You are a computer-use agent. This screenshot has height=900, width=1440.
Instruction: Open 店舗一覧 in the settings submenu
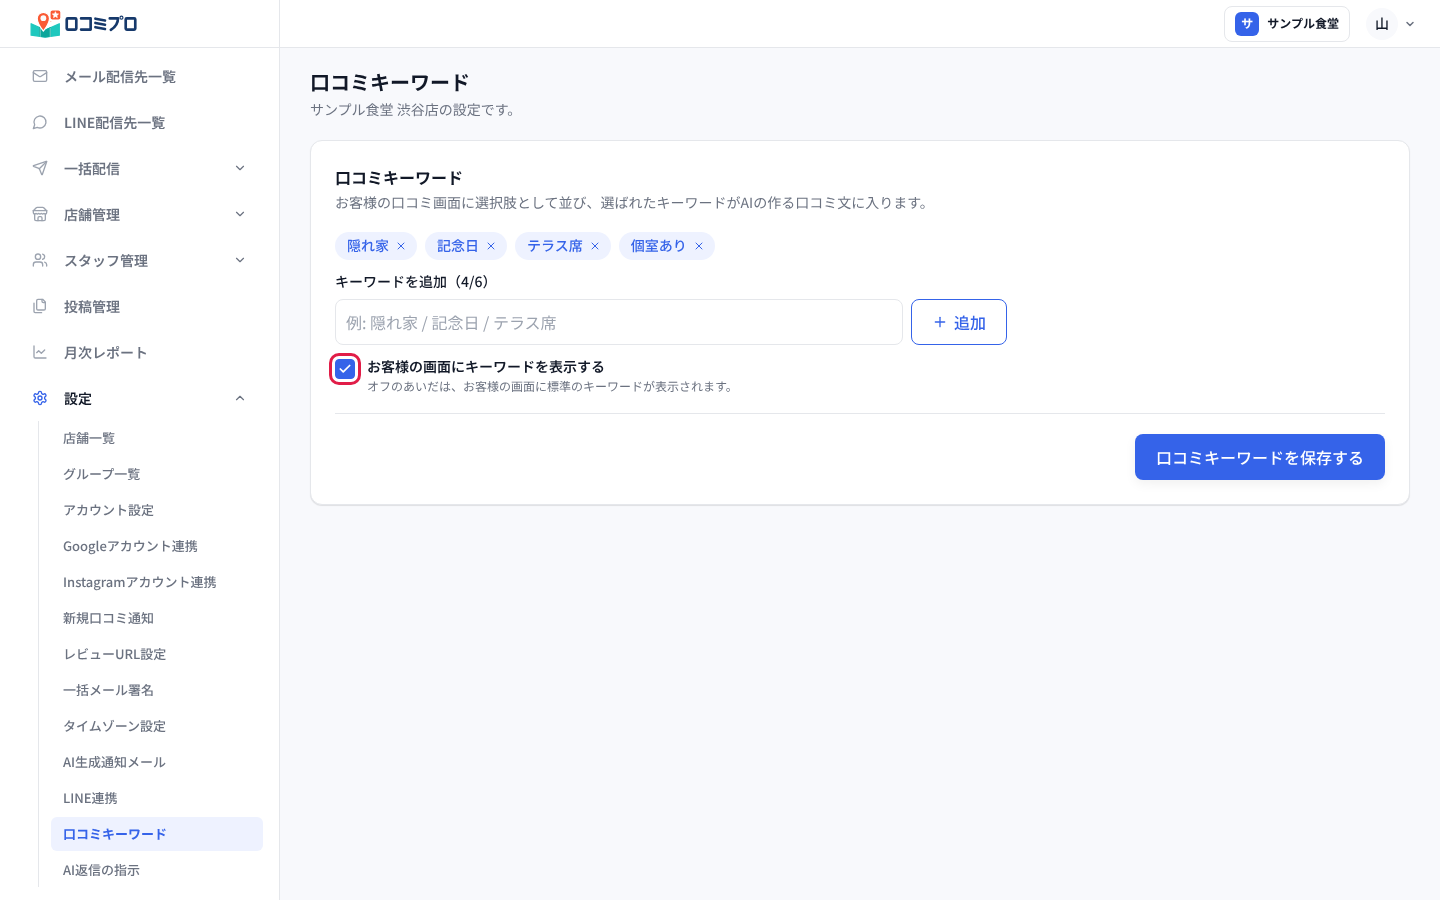(x=157, y=438)
